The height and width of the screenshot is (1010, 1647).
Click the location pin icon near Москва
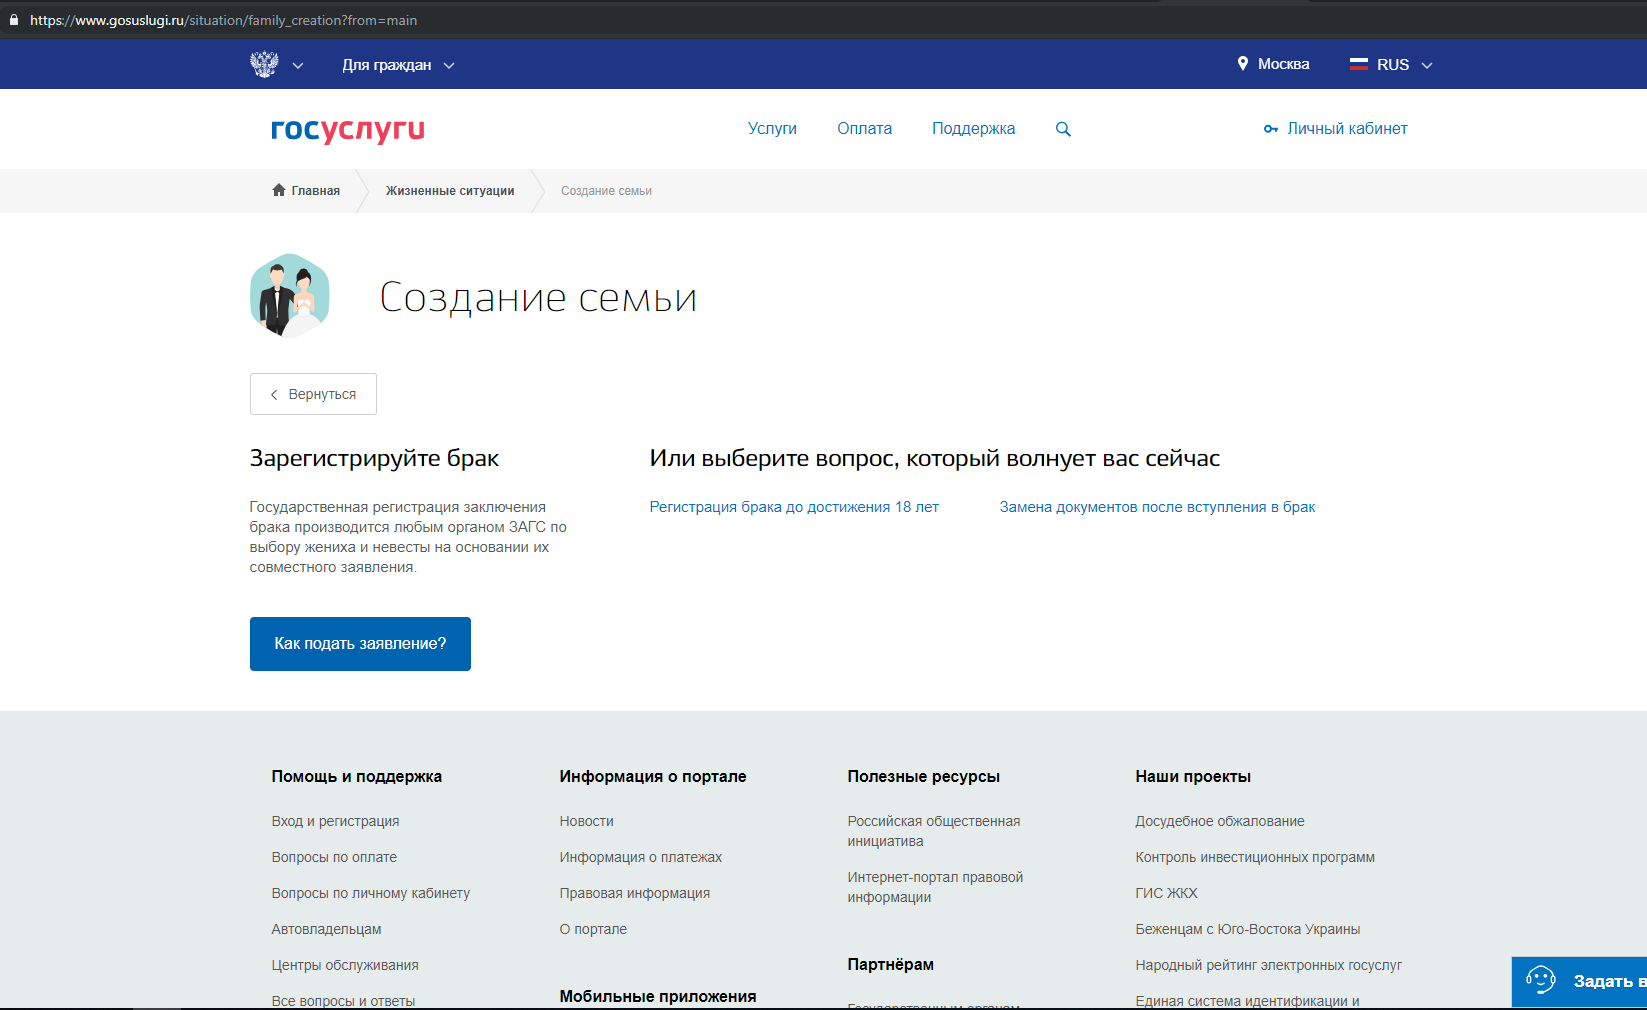coord(1243,64)
